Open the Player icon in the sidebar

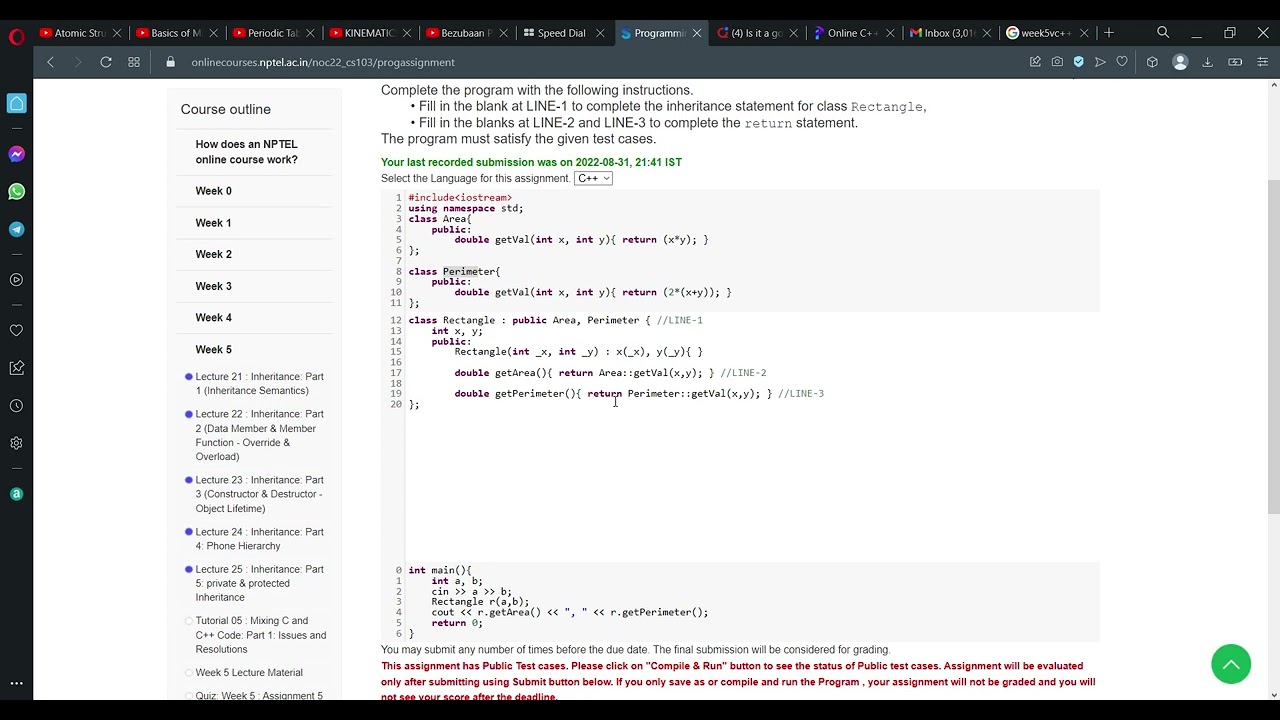[17, 280]
